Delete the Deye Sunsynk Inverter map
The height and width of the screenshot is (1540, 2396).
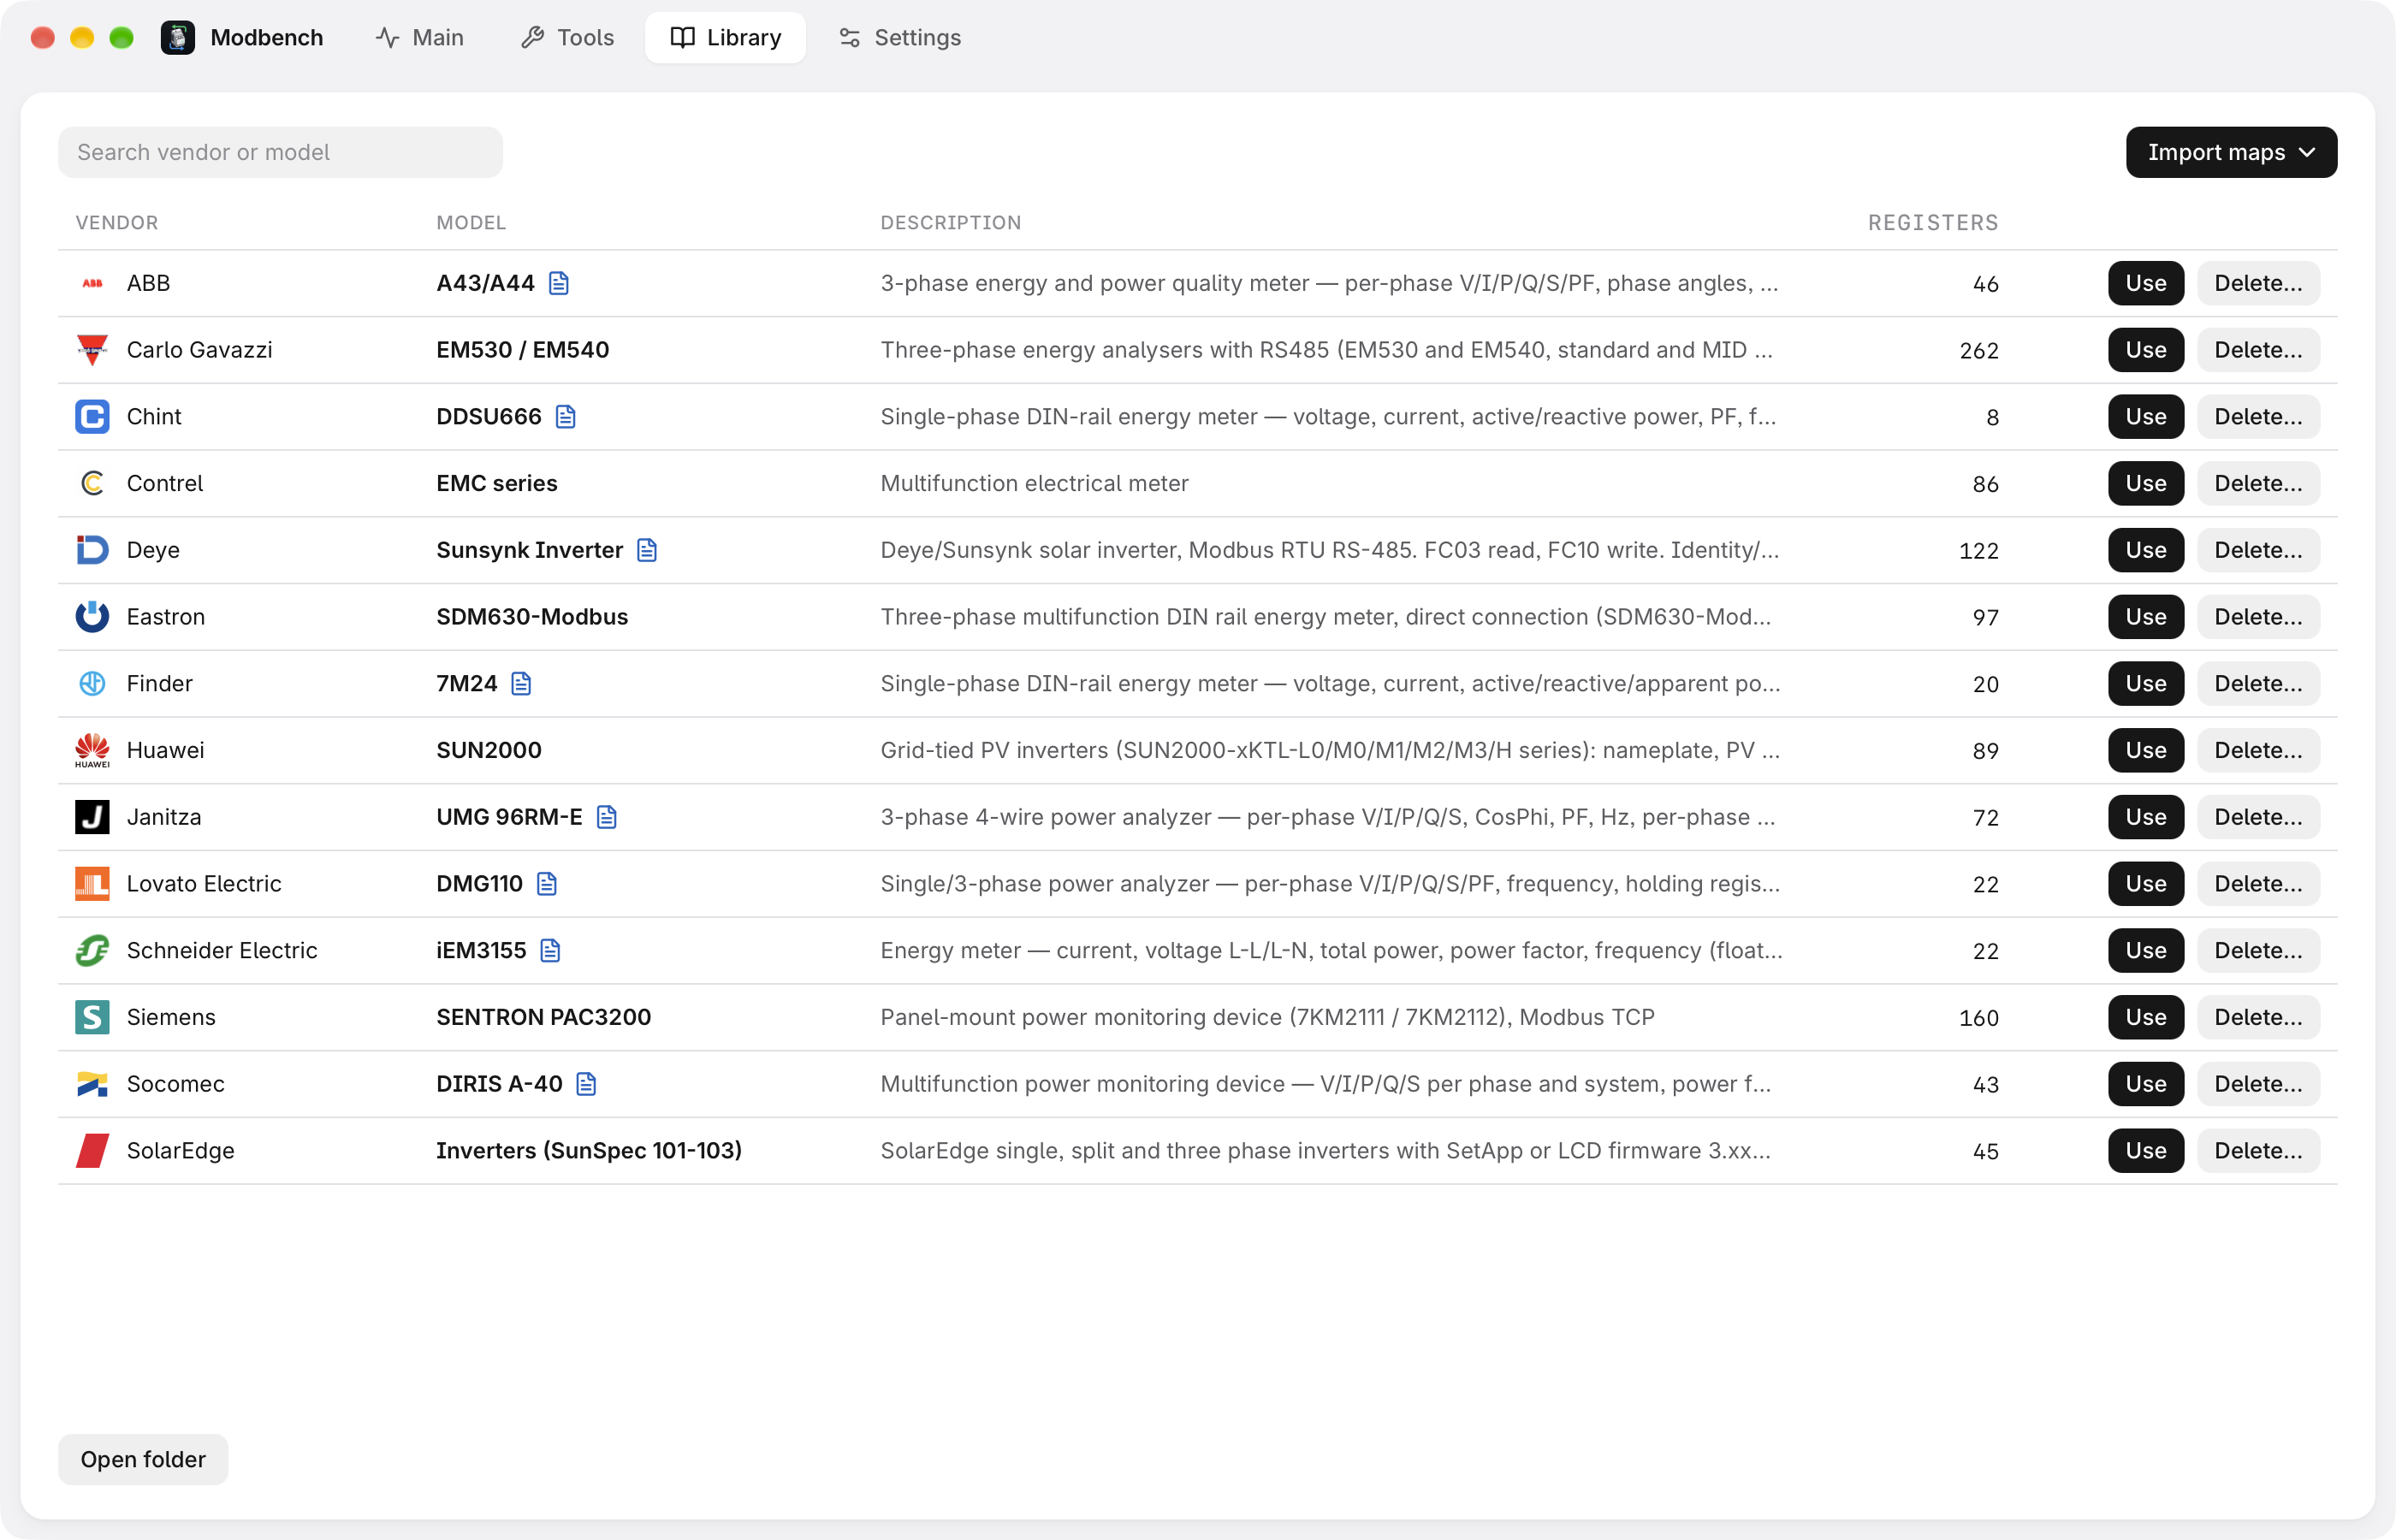tap(2258, 550)
